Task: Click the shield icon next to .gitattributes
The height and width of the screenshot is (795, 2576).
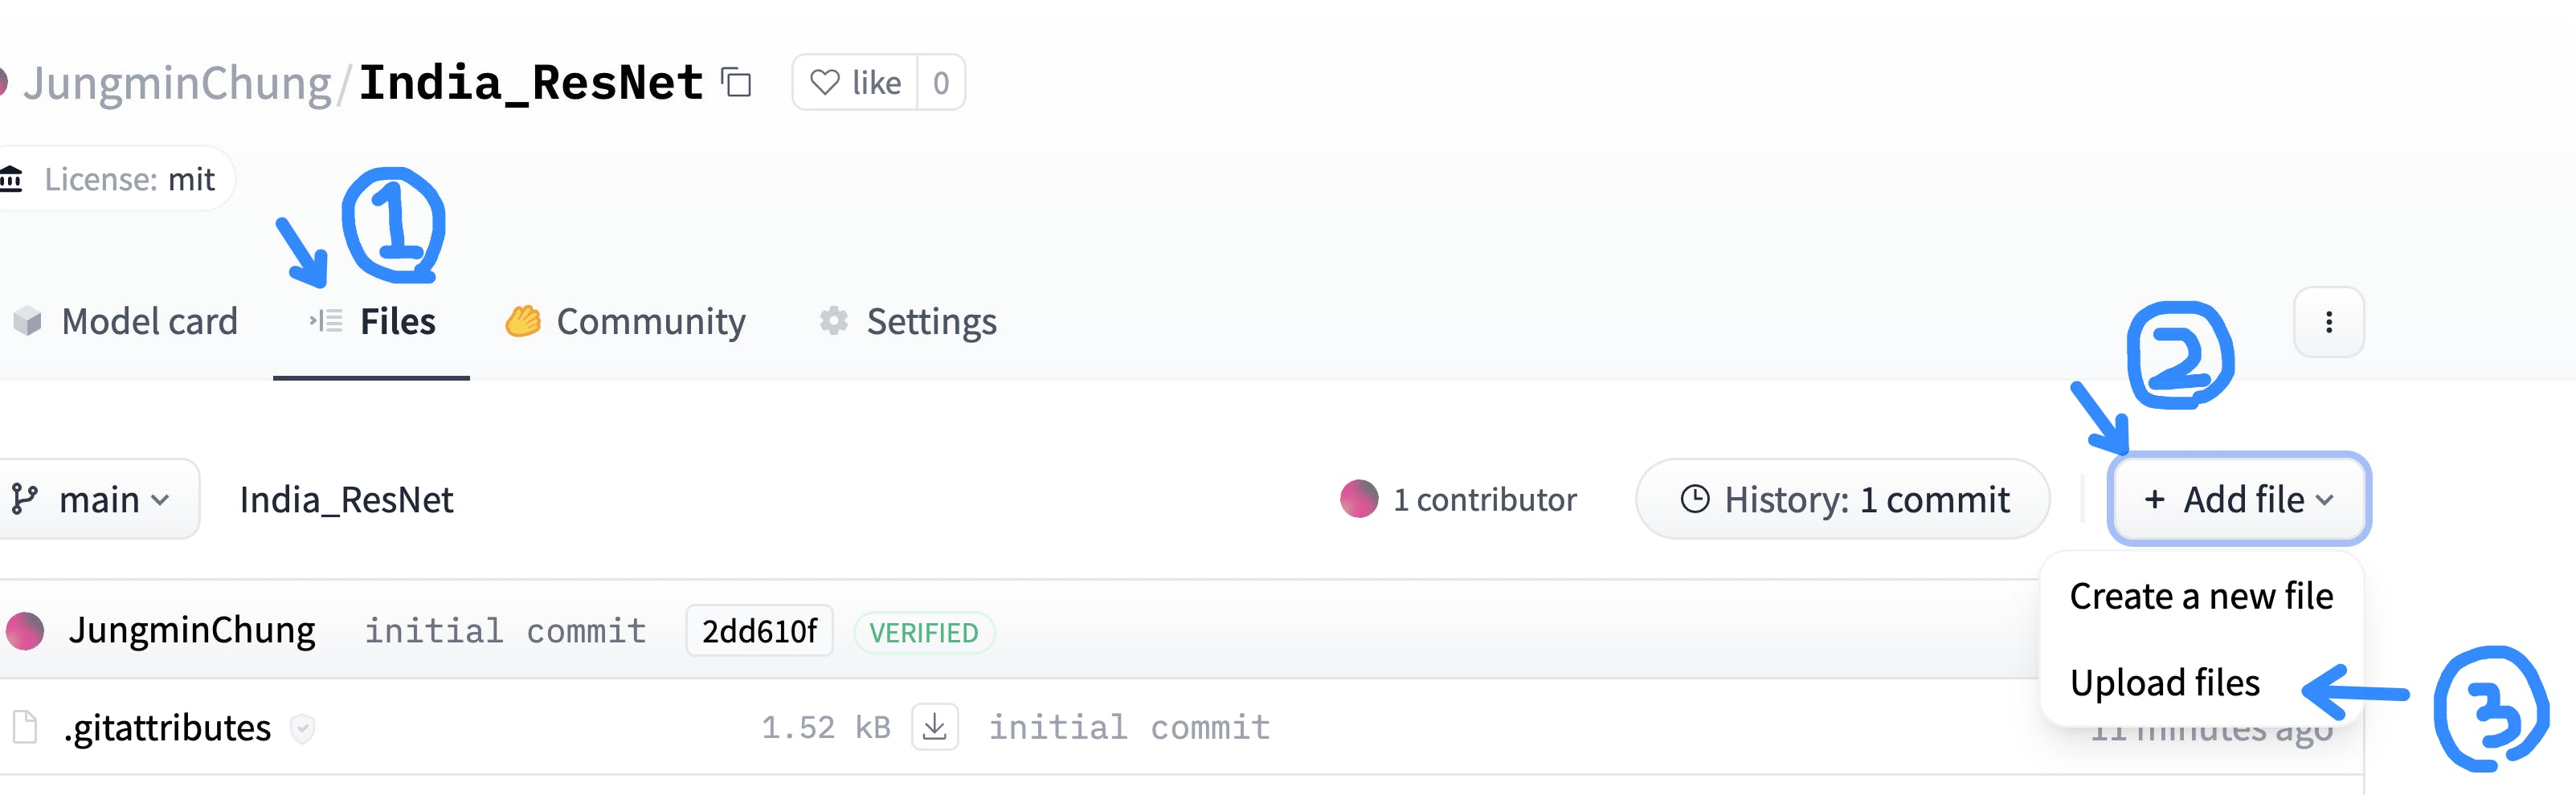Action: pyautogui.click(x=302, y=729)
